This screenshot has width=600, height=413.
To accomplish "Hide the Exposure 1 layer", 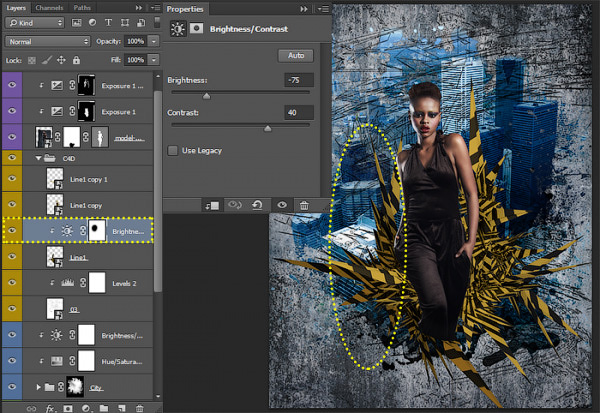I will pyautogui.click(x=12, y=111).
